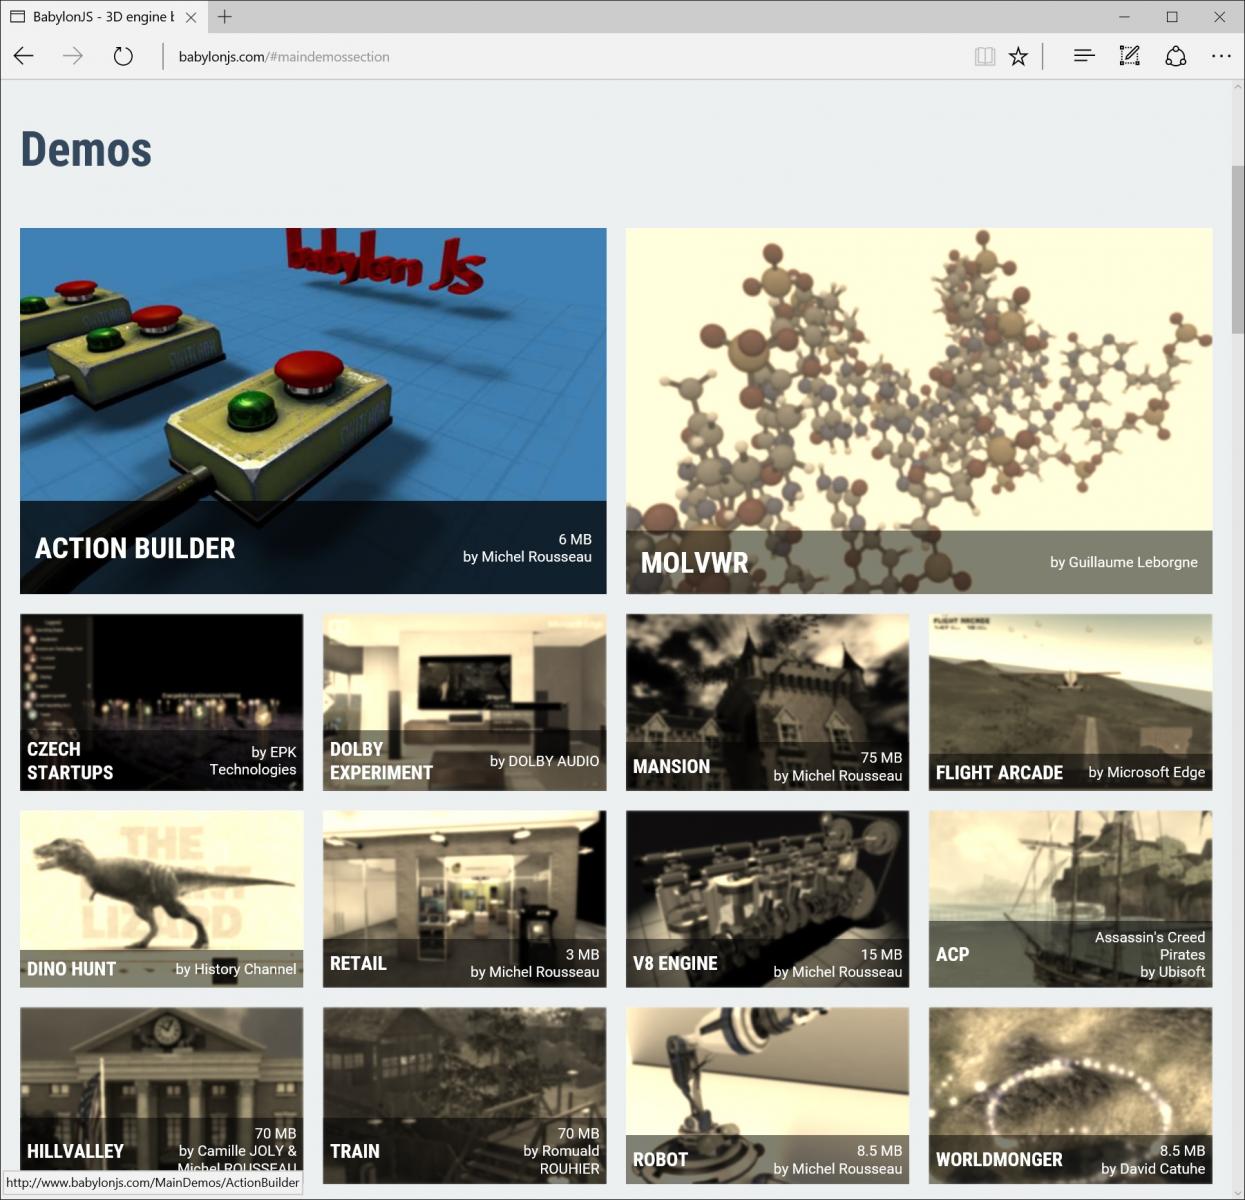Open the ACP Assassin's Creed Pirates demo
Image resolution: width=1245 pixels, height=1200 pixels.
(1070, 899)
